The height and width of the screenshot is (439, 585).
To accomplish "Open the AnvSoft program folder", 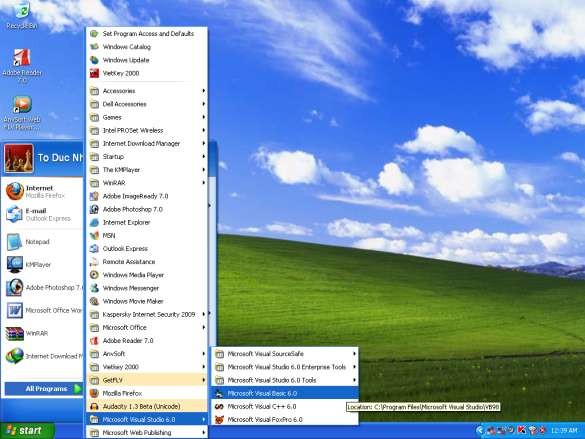I will pyautogui.click(x=147, y=354).
